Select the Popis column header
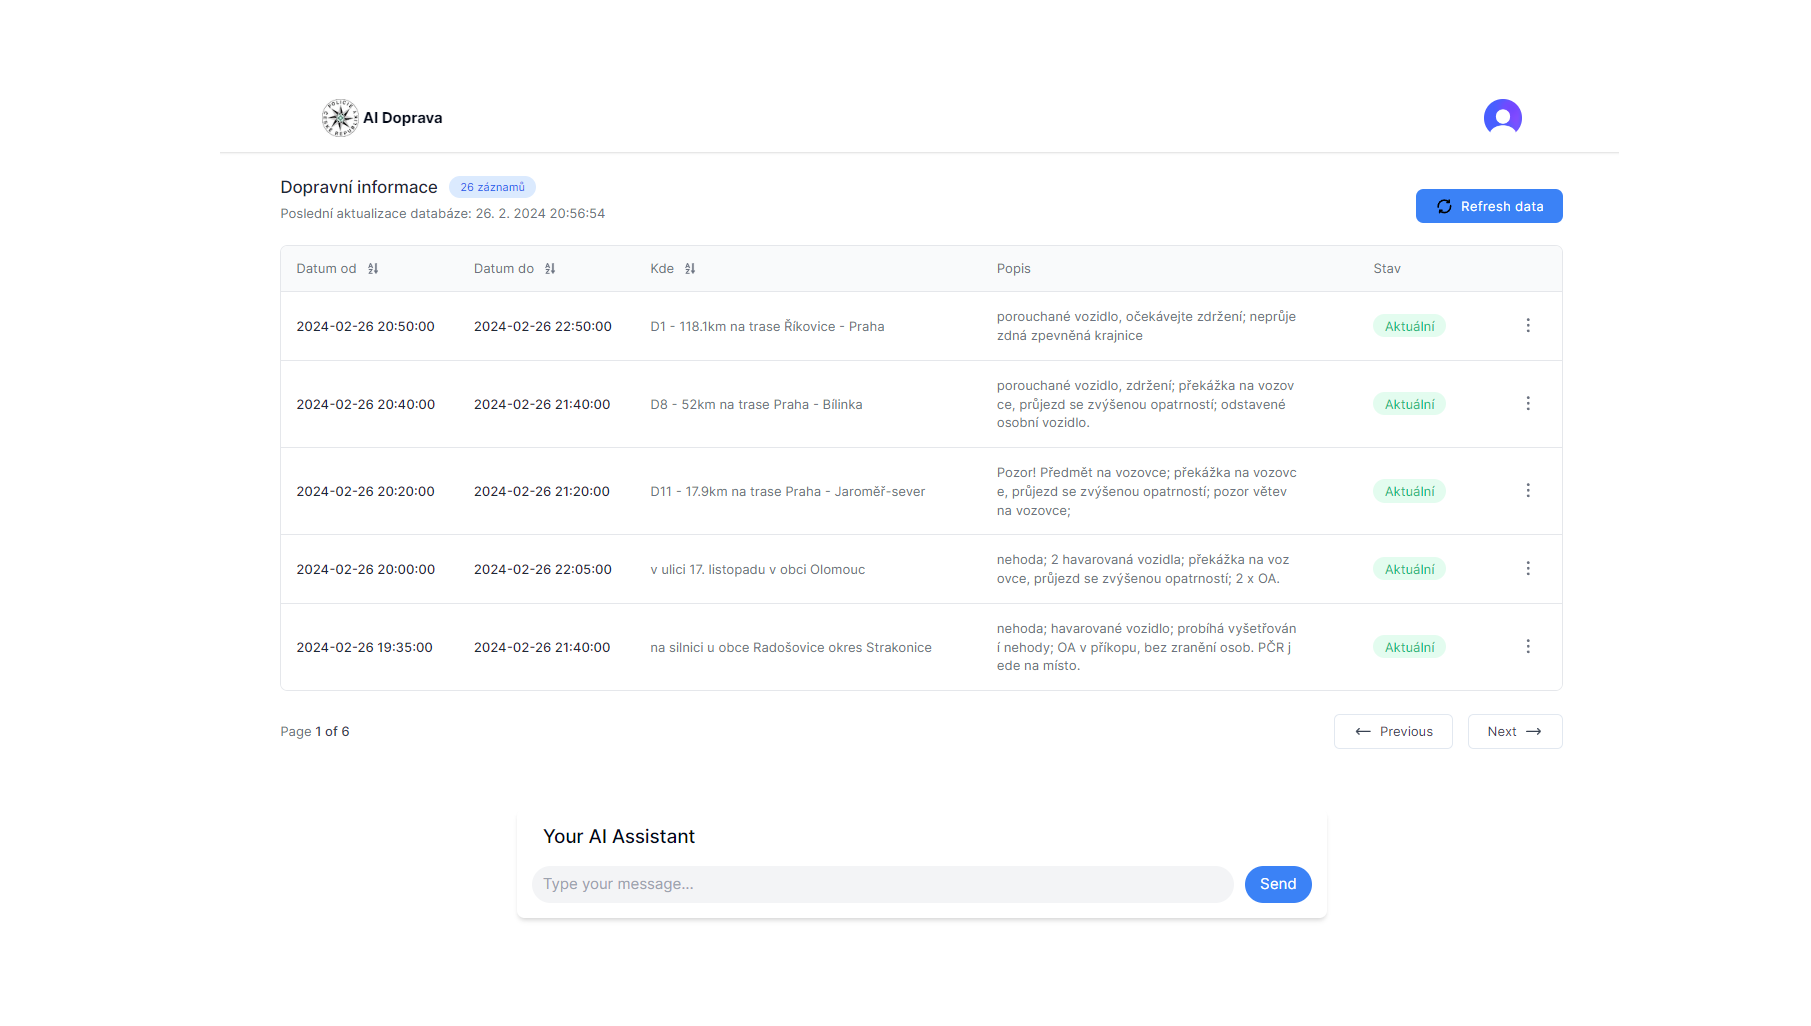Viewport: 1811px width, 1026px height. point(1013,269)
